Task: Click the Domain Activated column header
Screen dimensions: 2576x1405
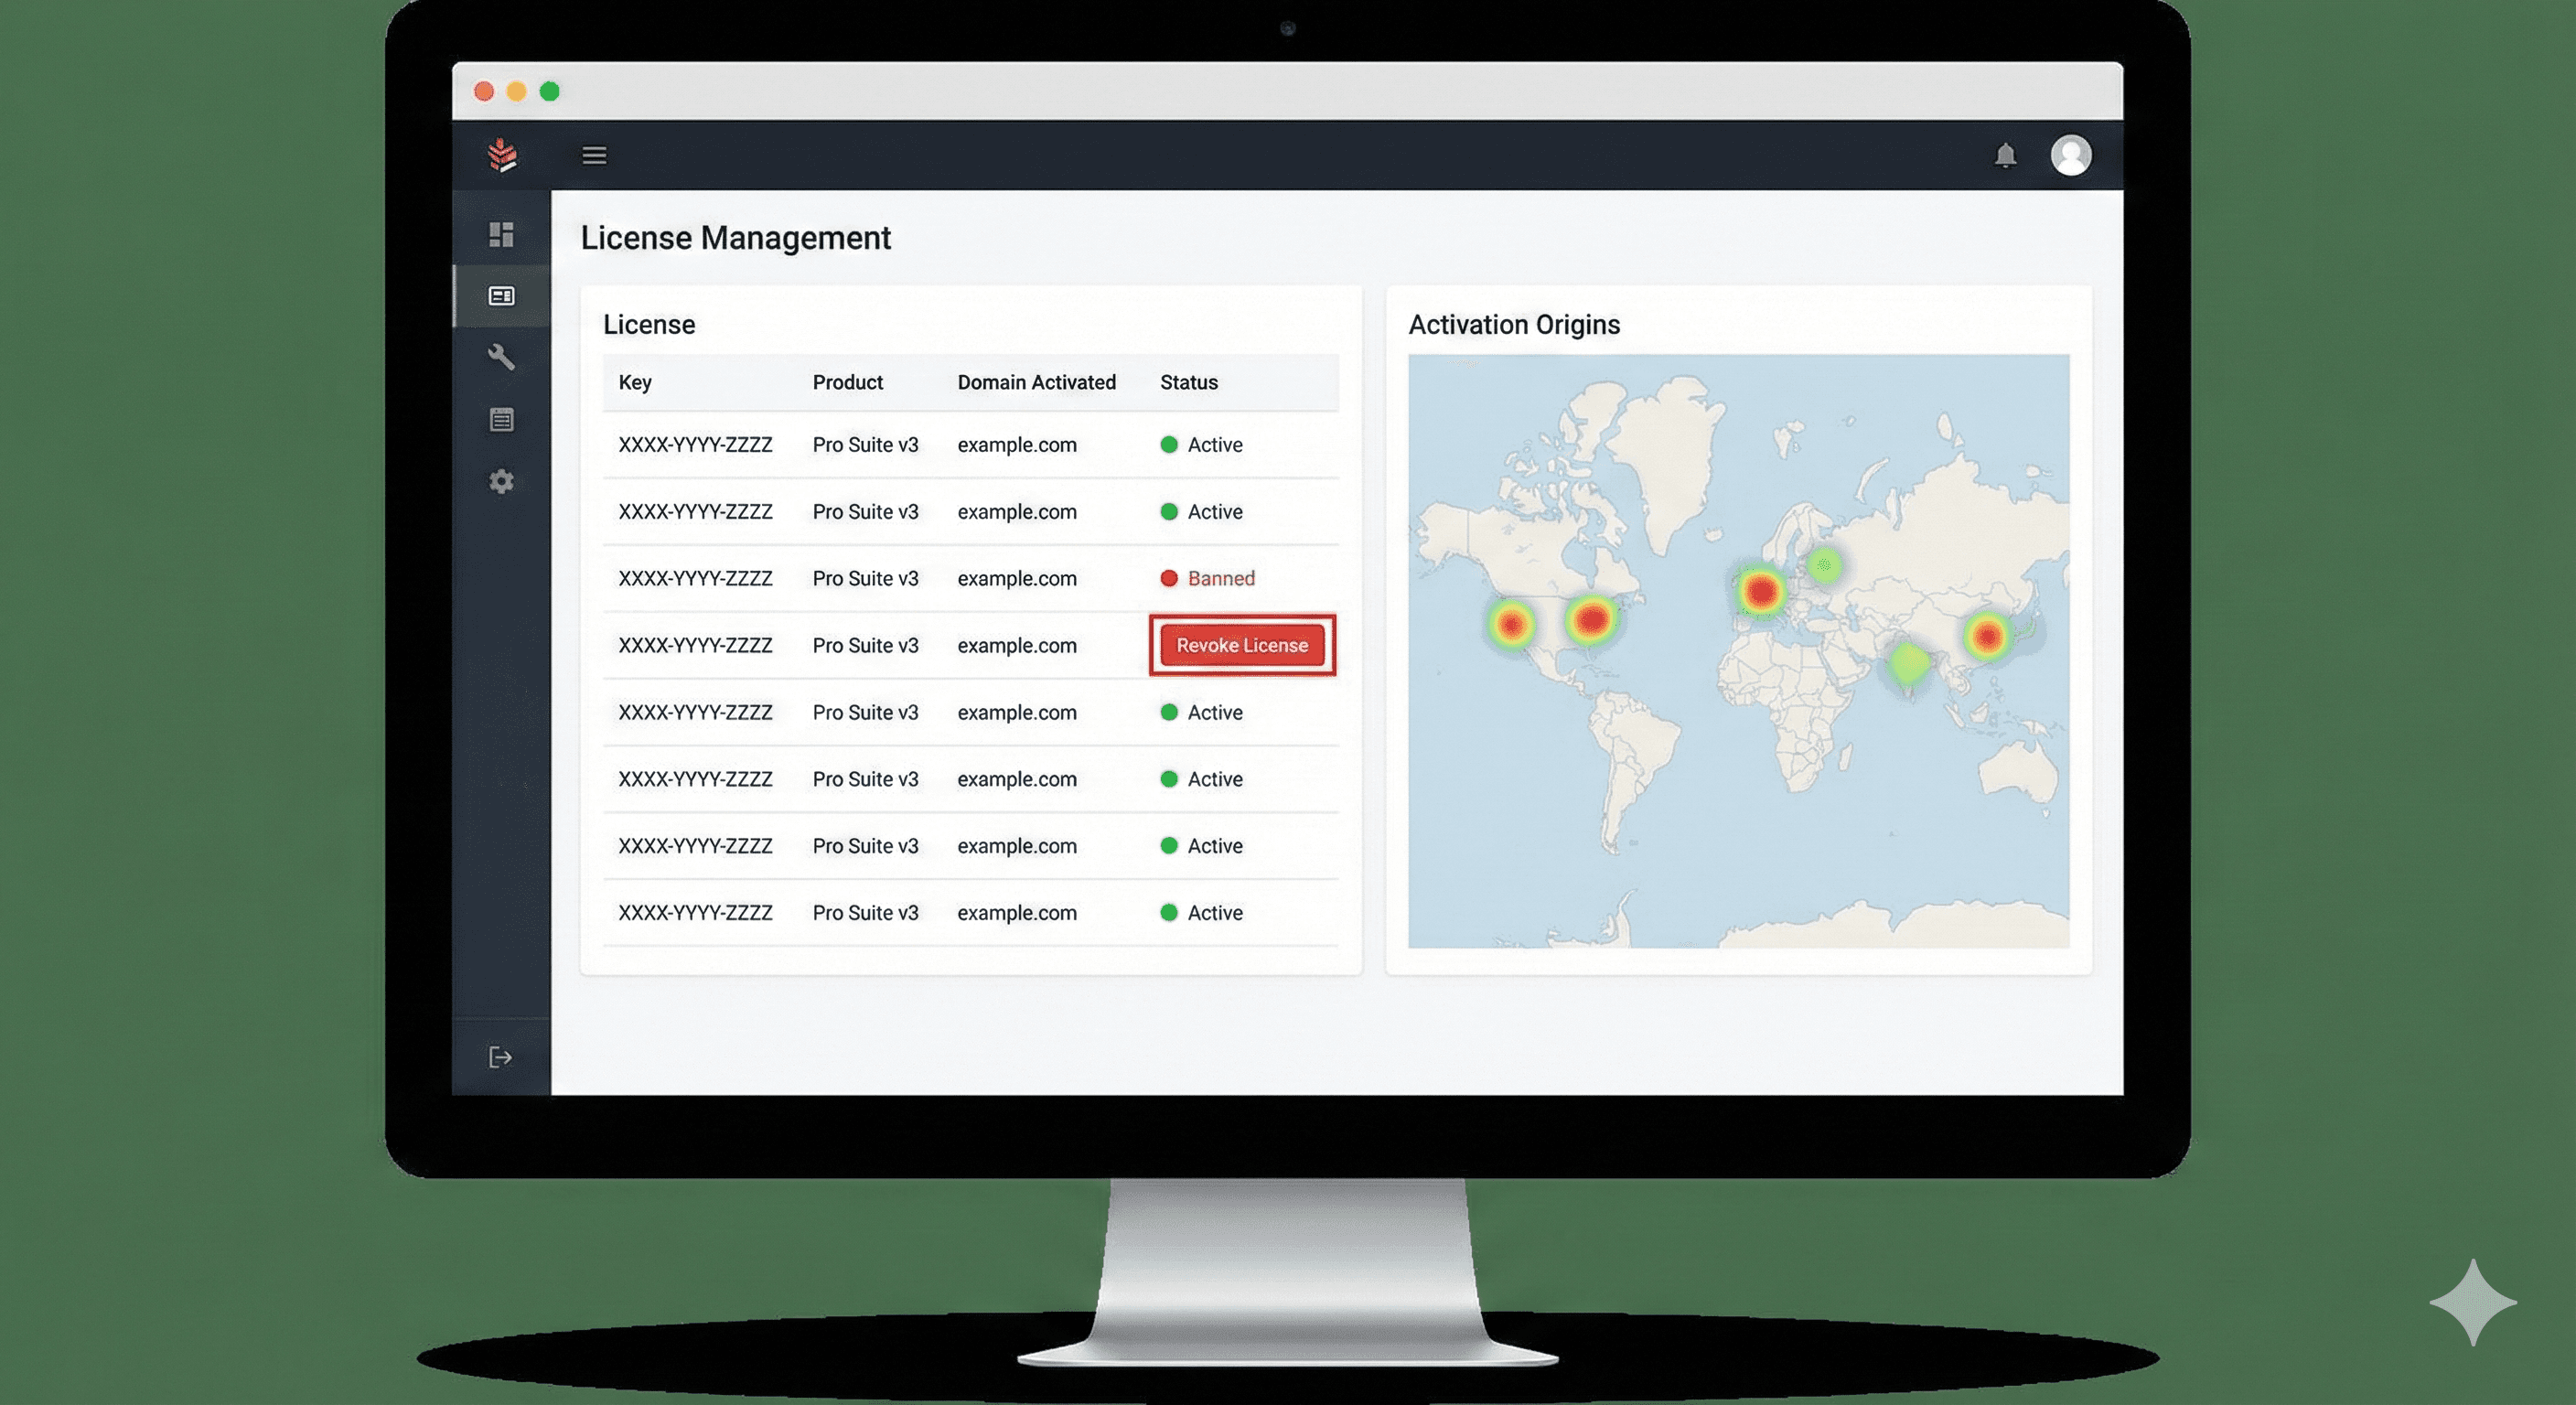Action: pyautogui.click(x=1037, y=382)
